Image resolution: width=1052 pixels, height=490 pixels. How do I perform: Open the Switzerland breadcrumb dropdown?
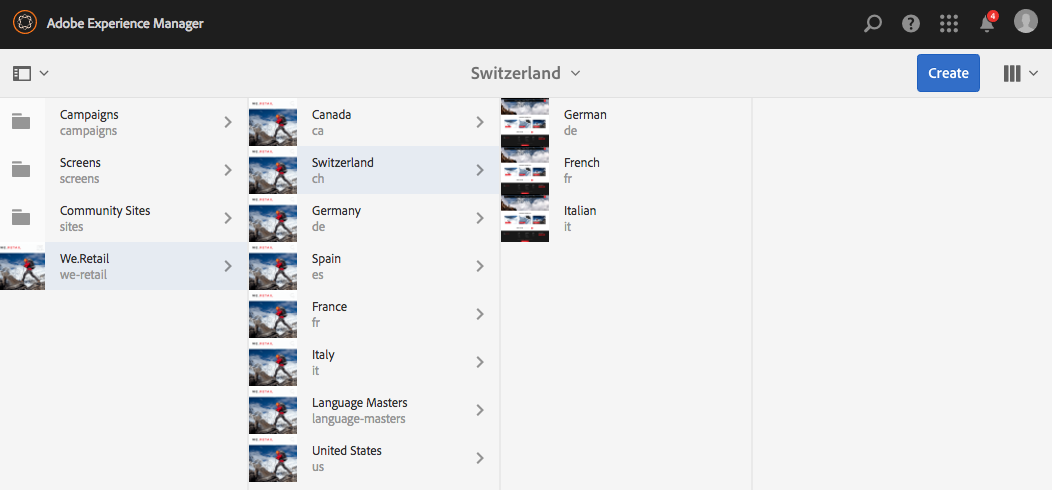tap(525, 73)
